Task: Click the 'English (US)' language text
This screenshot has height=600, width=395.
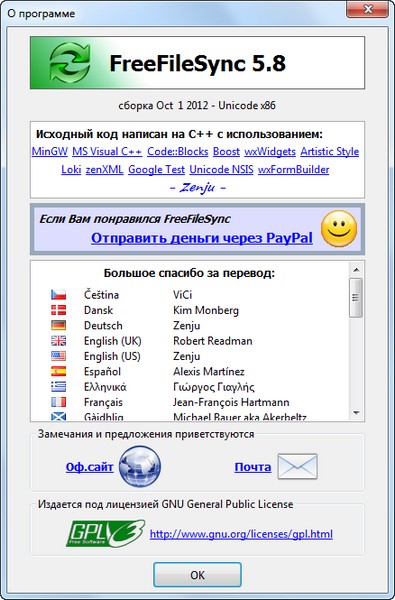Action: click(x=112, y=356)
